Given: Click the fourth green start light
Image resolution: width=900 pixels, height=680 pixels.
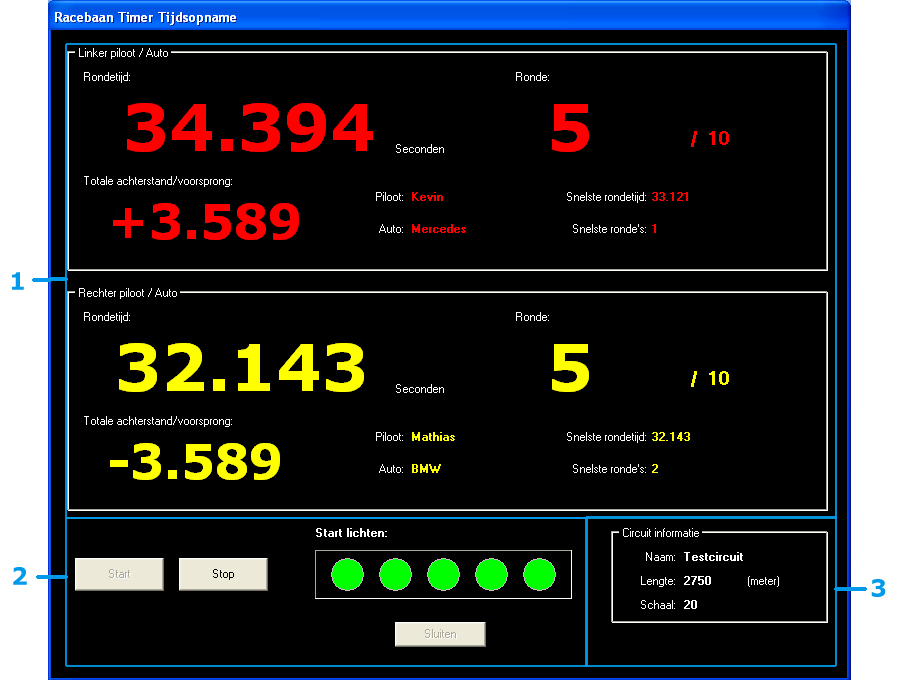Looking at the screenshot, I should click(x=491, y=574).
